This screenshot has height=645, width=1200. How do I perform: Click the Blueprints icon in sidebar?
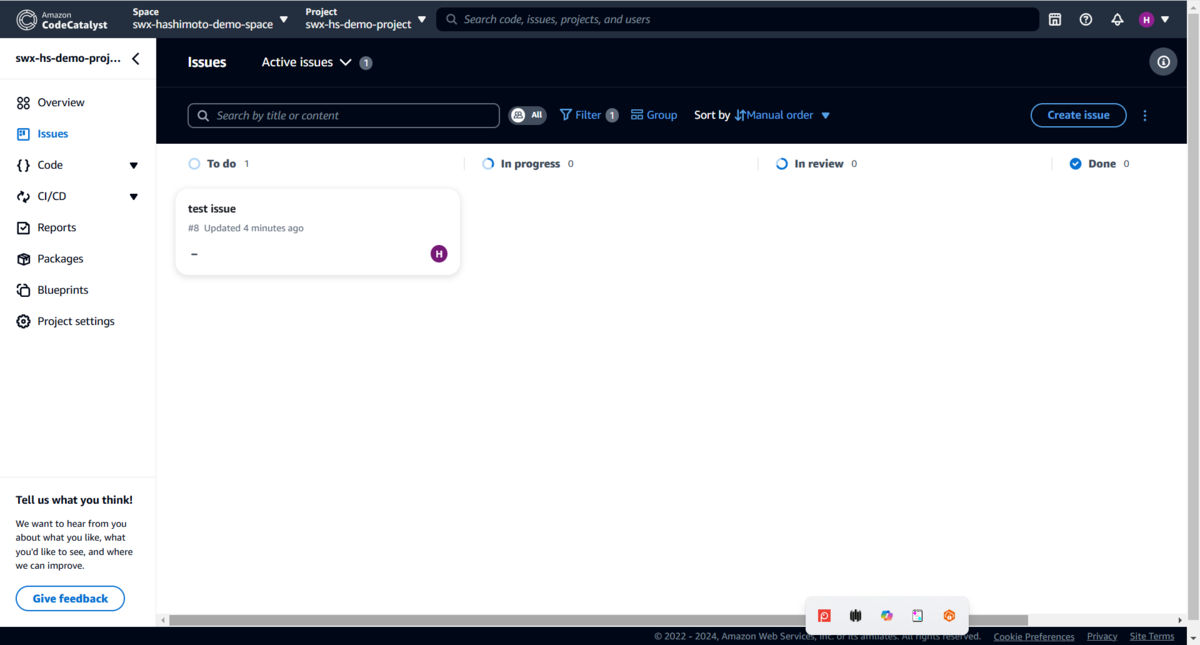point(23,290)
